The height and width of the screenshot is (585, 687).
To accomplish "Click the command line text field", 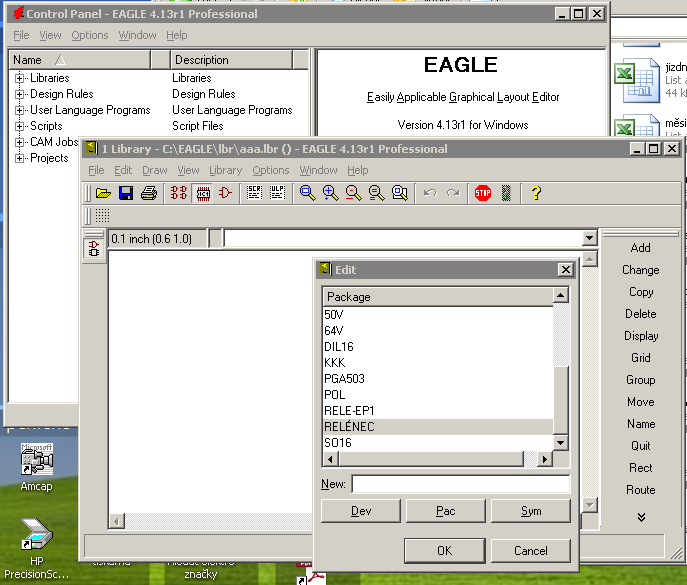I will [x=403, y=238].
